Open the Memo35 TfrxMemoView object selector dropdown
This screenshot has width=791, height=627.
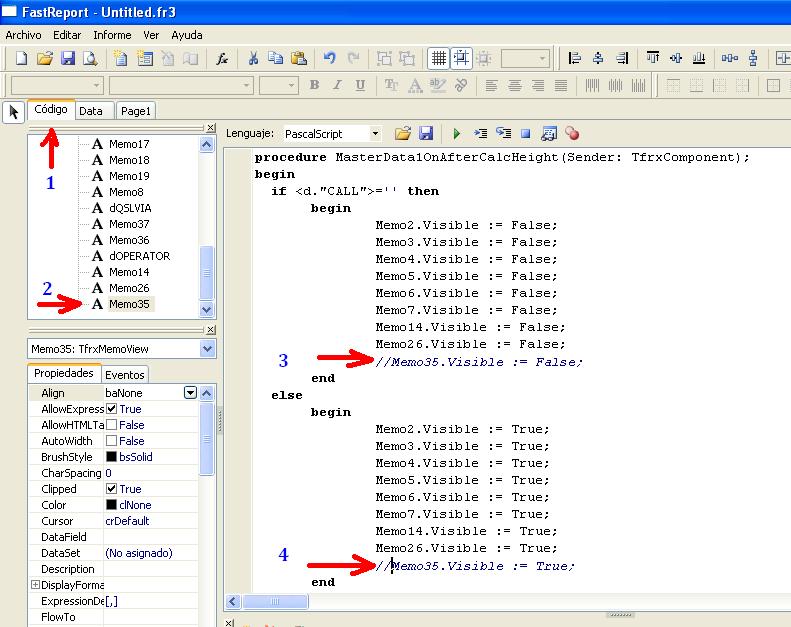pyautogui.click(x=207, y=348)
